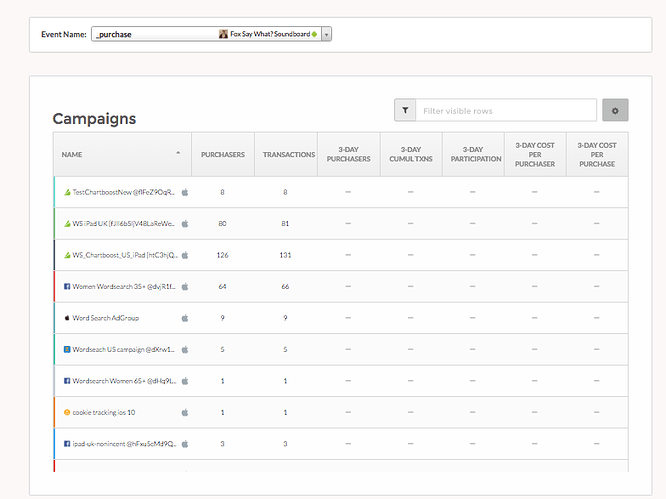The image size is (666, 499).
Task: Click Facebook icon beside Women Wordsearch 35+
Action: pyautogui.click(x=67, y=286)
